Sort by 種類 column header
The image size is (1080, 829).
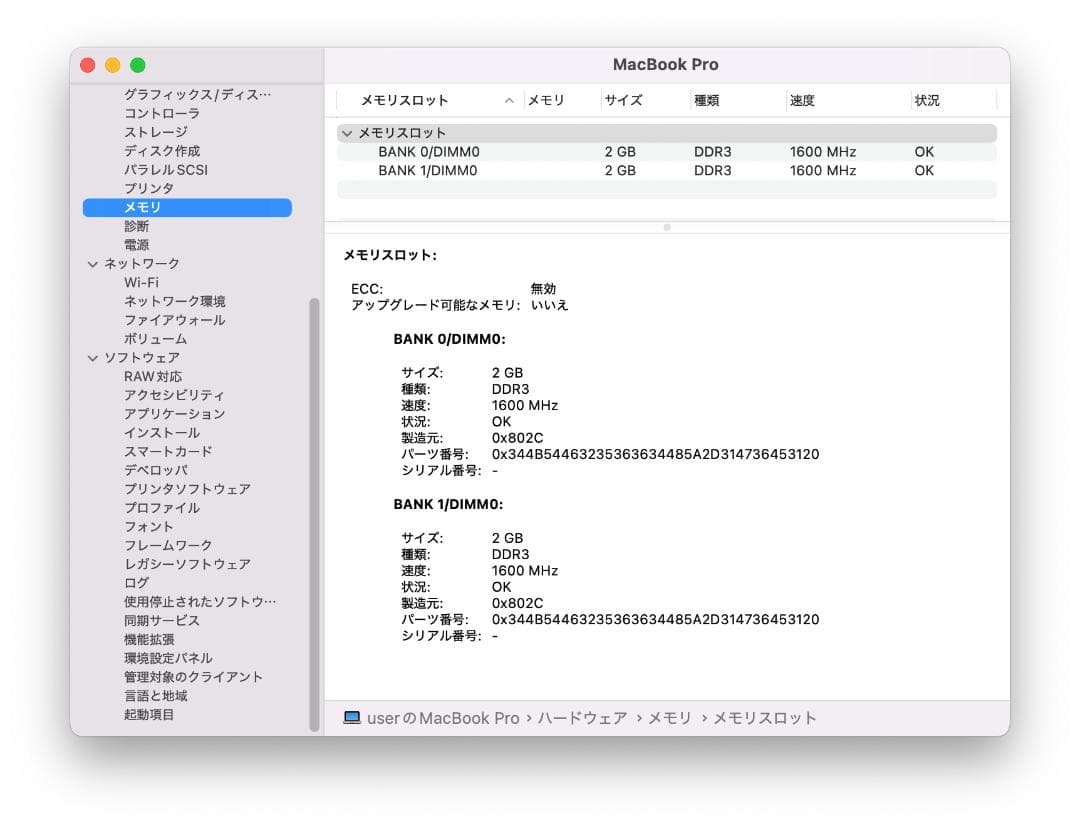(738, 101)
